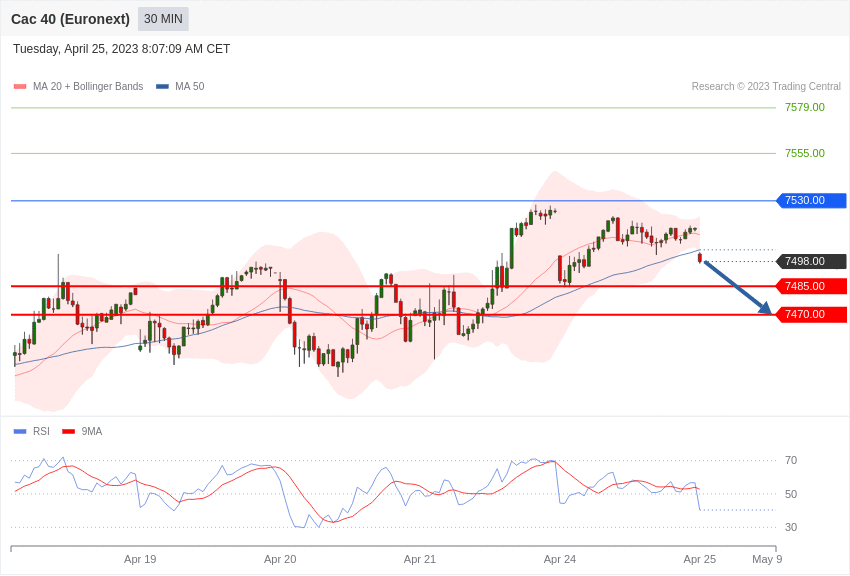The image size is (850, 576).
Task: Click the RSI 70 level label
Action: pyautogui.click(x=791, y=461)
